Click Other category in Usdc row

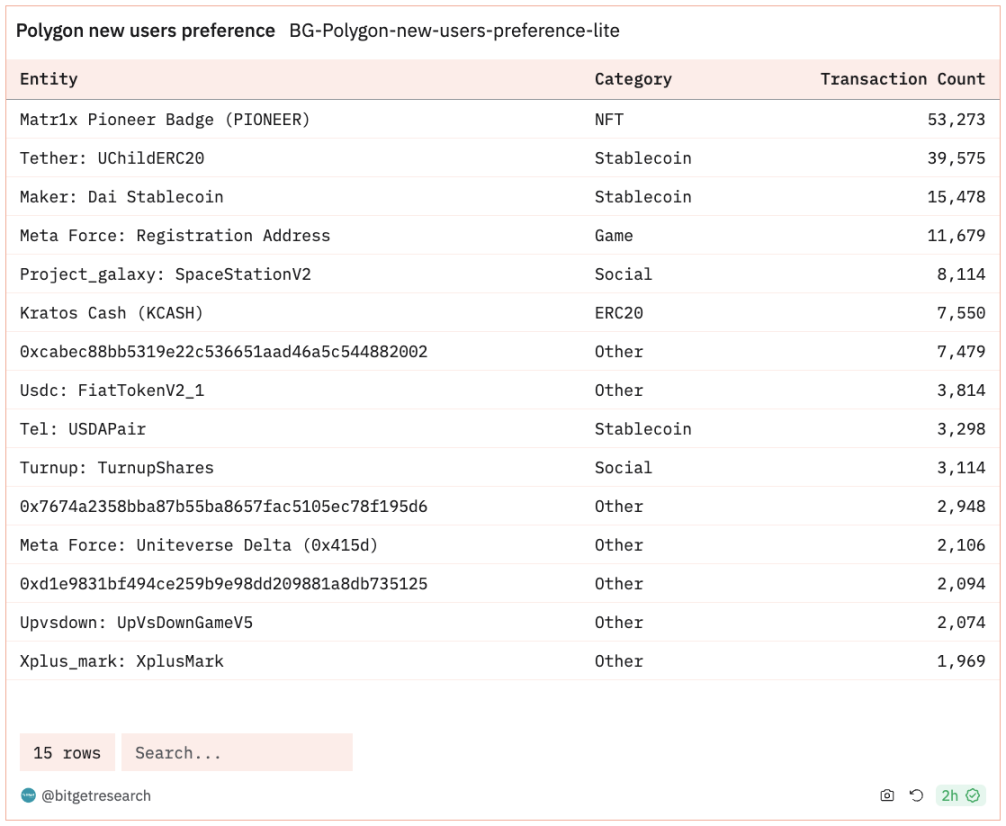(619, 390)
